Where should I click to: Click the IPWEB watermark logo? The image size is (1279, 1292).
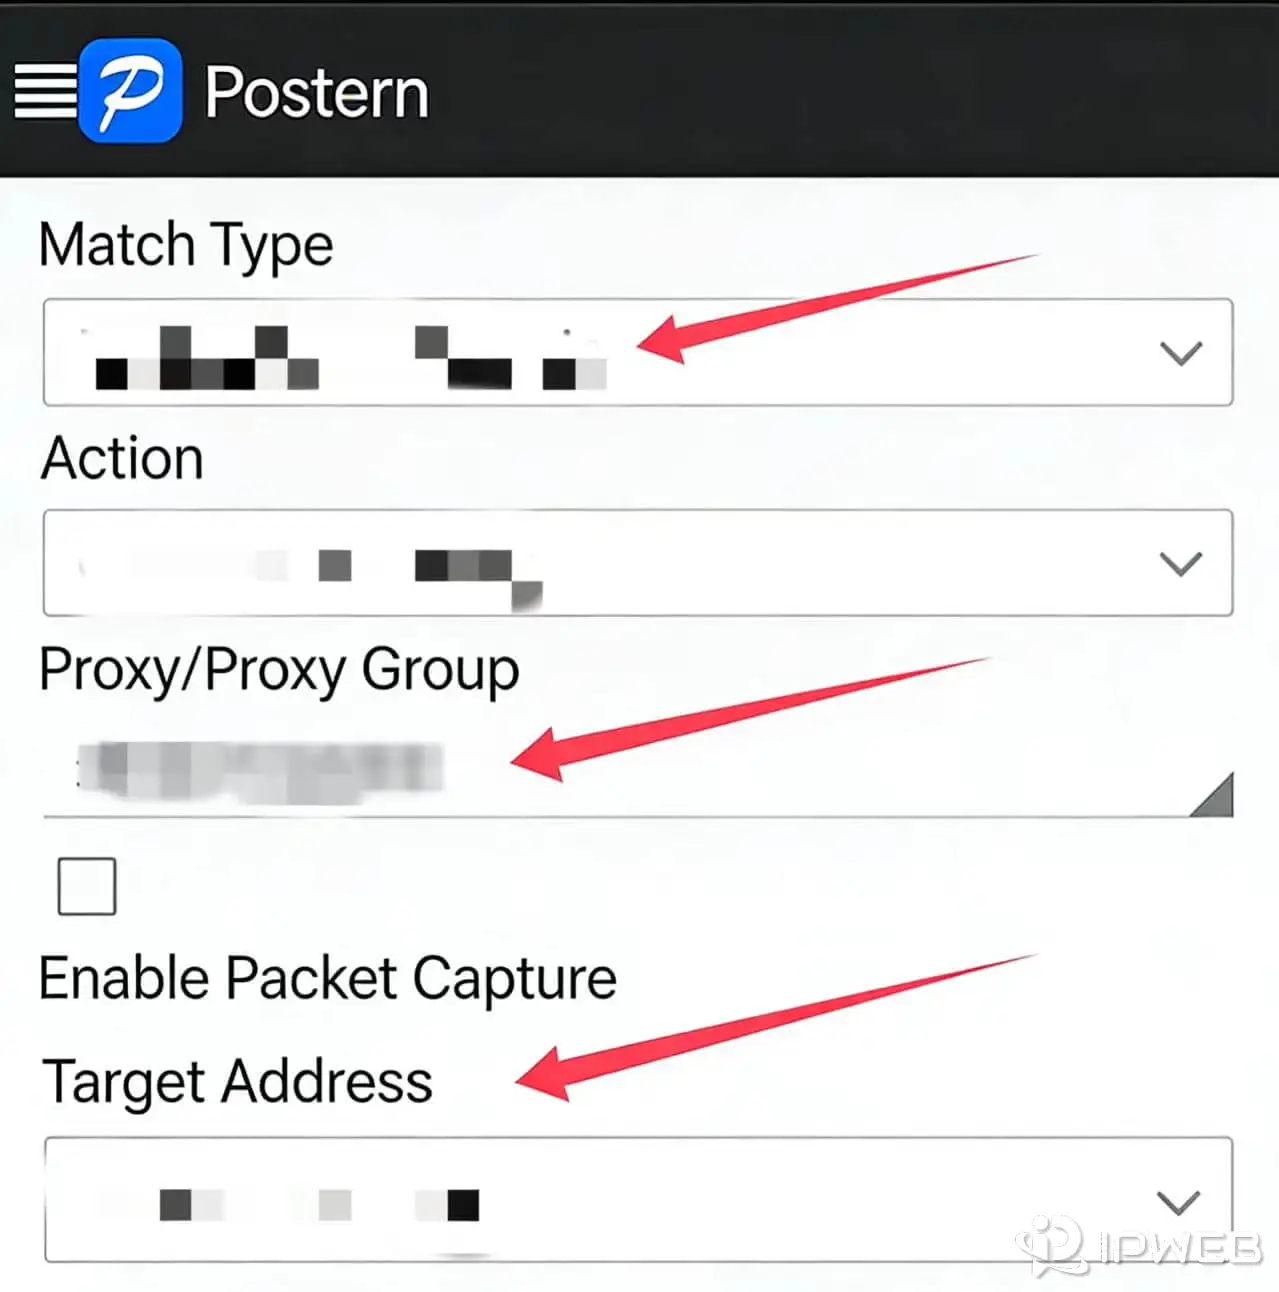click(x=1140, y=1247)
